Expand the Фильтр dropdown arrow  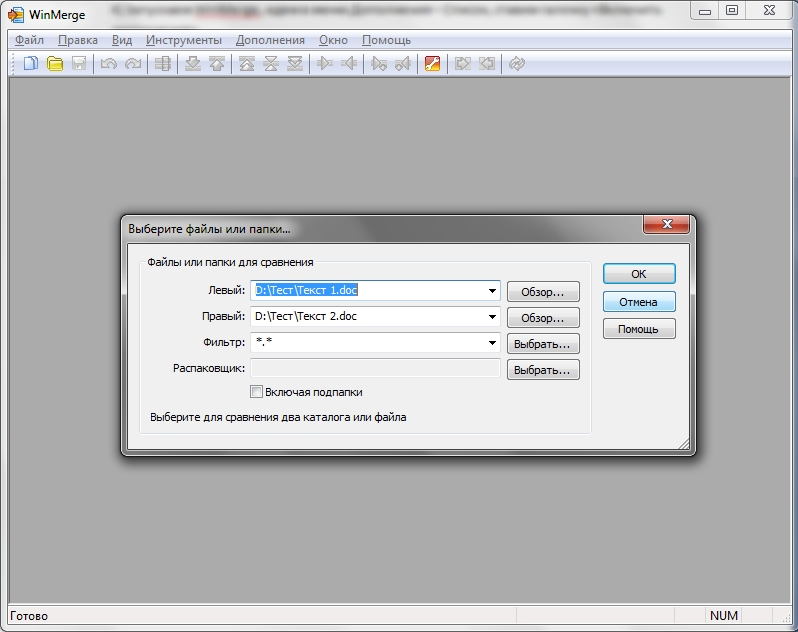492,342
